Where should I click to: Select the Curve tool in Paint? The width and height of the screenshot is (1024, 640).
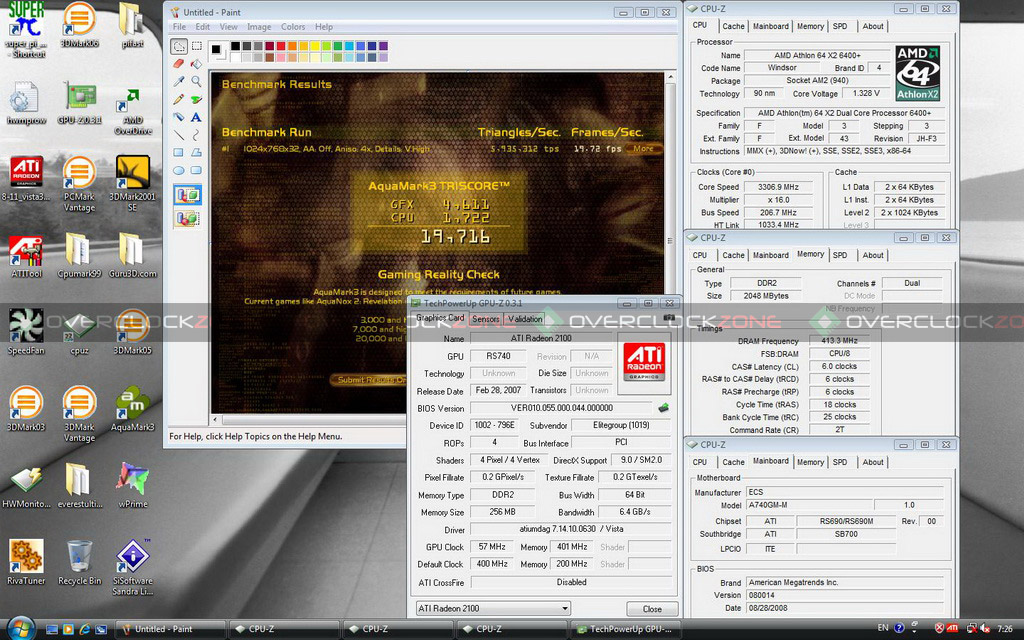point(196,135)
